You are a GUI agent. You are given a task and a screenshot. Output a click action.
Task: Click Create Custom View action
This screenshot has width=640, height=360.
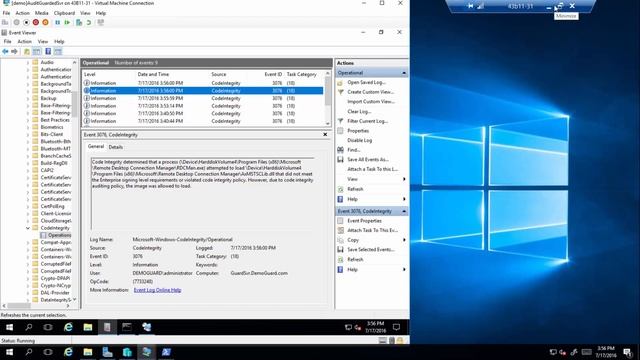(370, 92)
